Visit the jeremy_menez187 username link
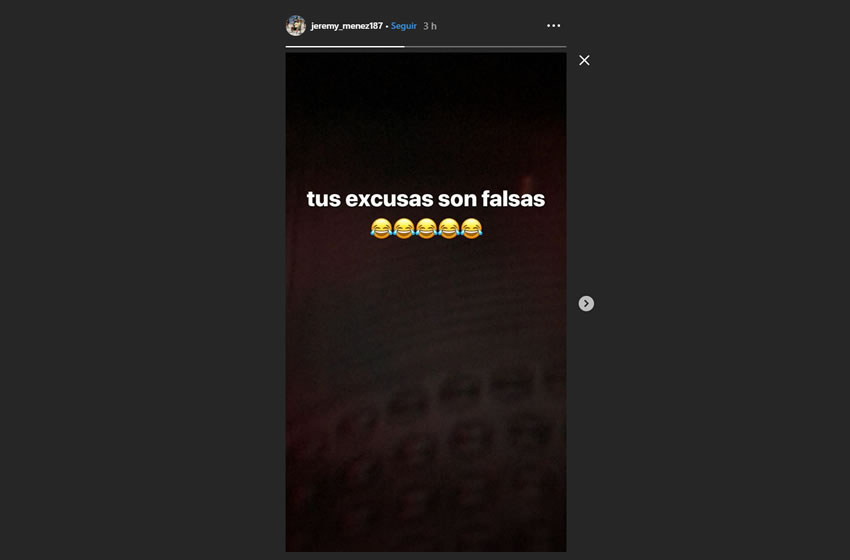Image resolution: width=850 pixels, height=560 pixels. [x=346, y=26]
